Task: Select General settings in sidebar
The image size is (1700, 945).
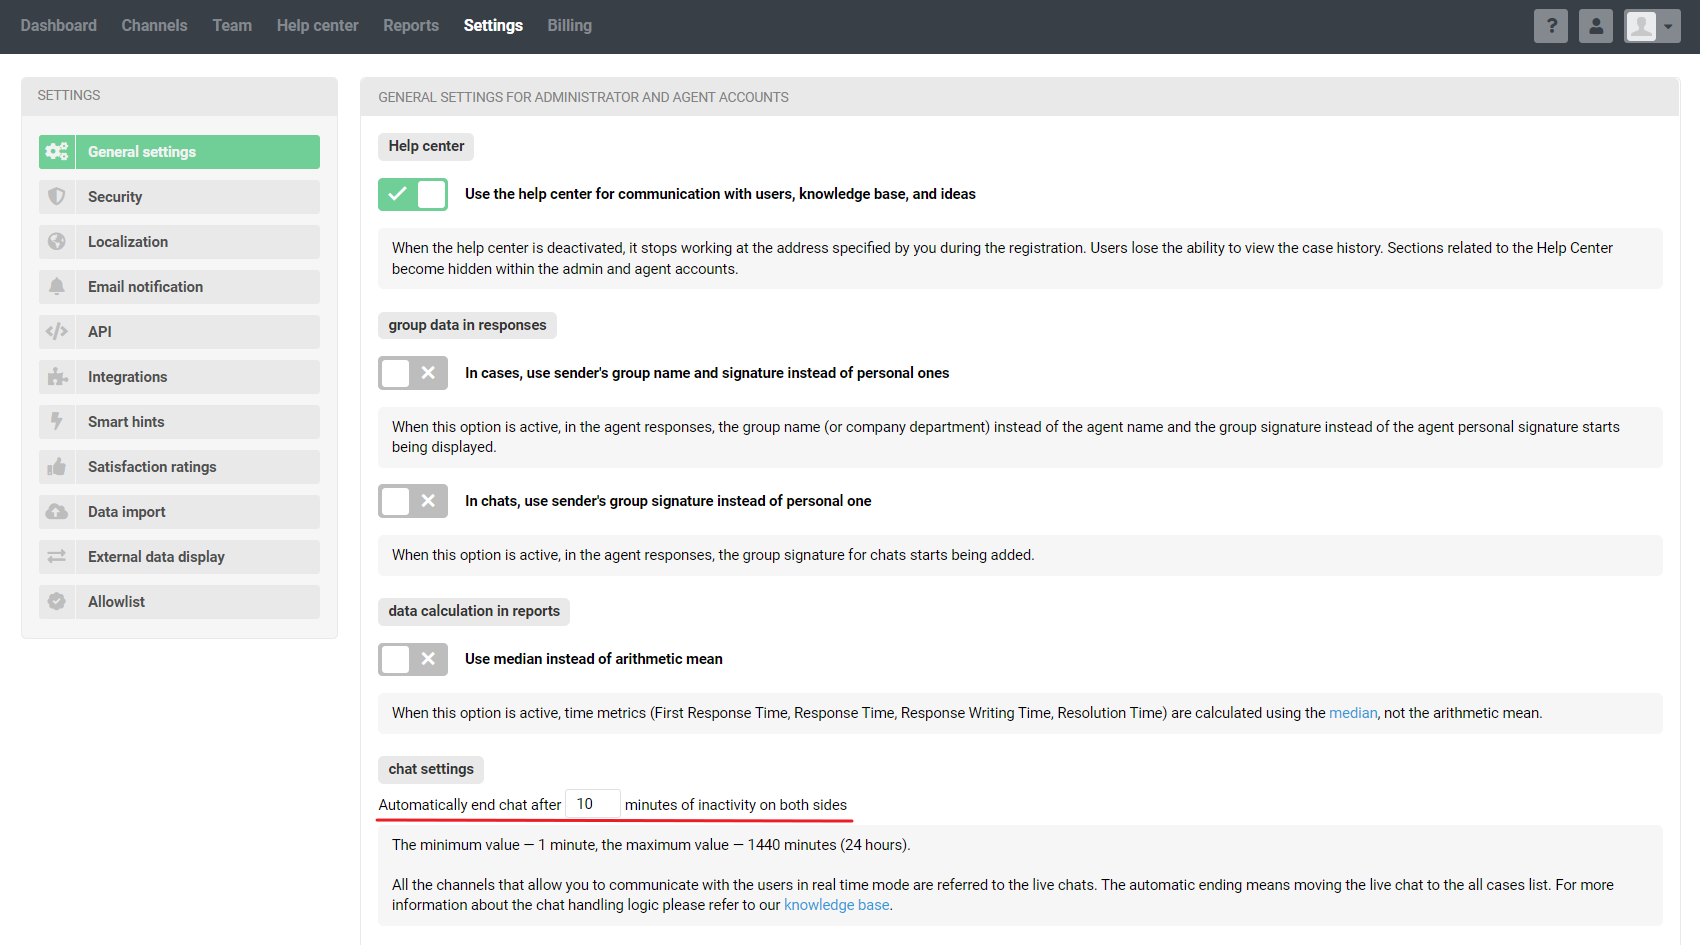Action: pyautogui.click(x=179, y=152)
